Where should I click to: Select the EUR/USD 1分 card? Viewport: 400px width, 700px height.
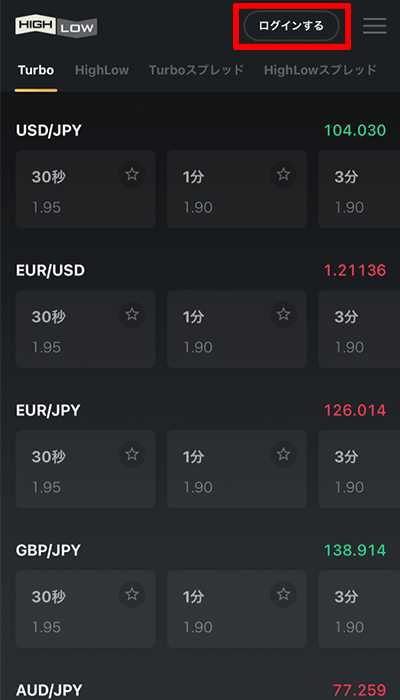pos(237,329)
